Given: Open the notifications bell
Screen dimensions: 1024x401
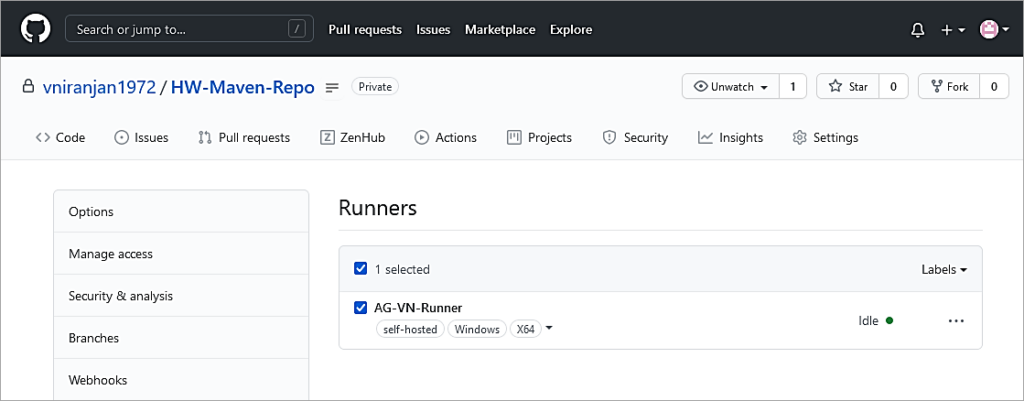Looking at the screenshot, I should [918, 30].
